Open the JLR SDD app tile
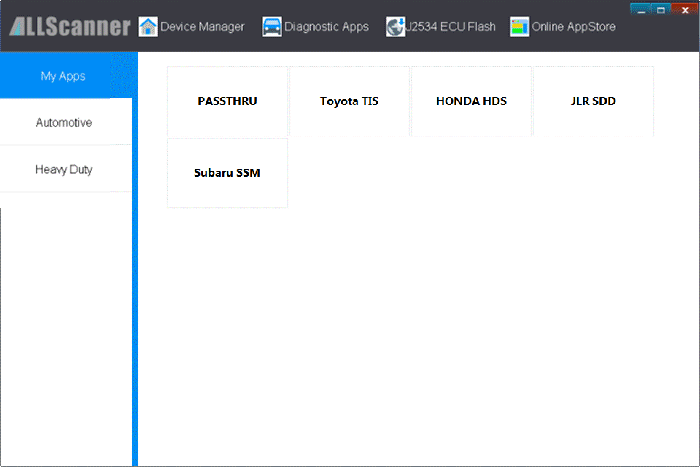700x467 pixels. 593,101
